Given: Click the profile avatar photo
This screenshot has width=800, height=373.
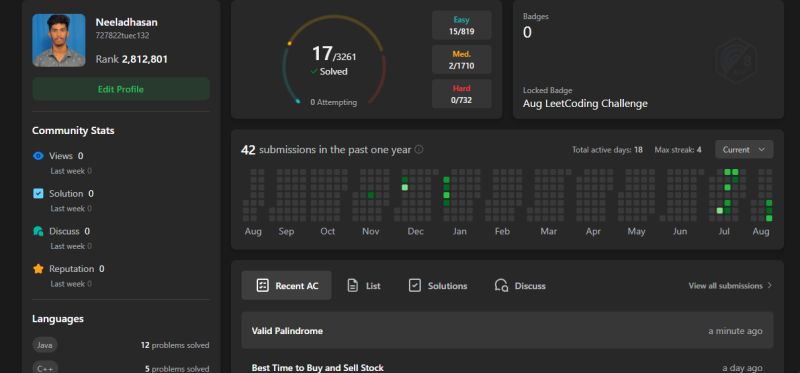Looking at the screenshot, I should [59, 40].
